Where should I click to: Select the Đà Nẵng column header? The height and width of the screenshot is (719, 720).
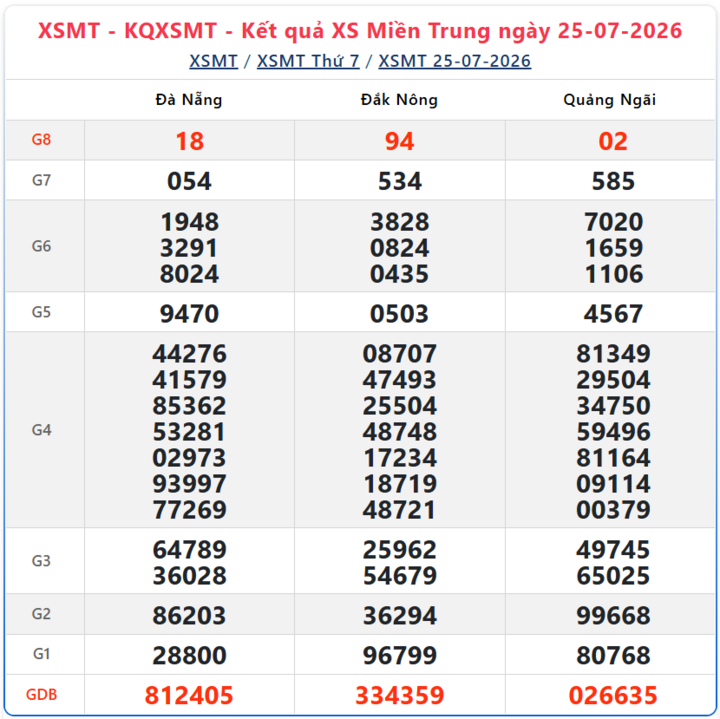coord(189,100)
